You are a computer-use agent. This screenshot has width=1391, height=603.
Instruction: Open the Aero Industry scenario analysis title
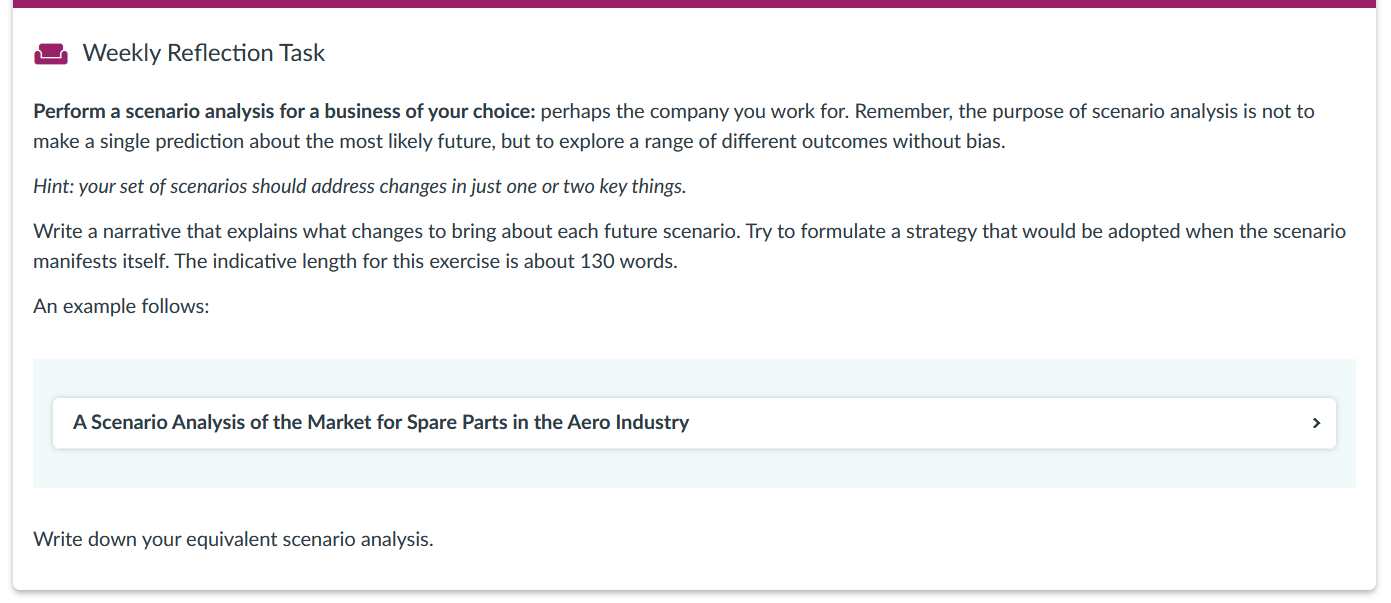point(381,423)
